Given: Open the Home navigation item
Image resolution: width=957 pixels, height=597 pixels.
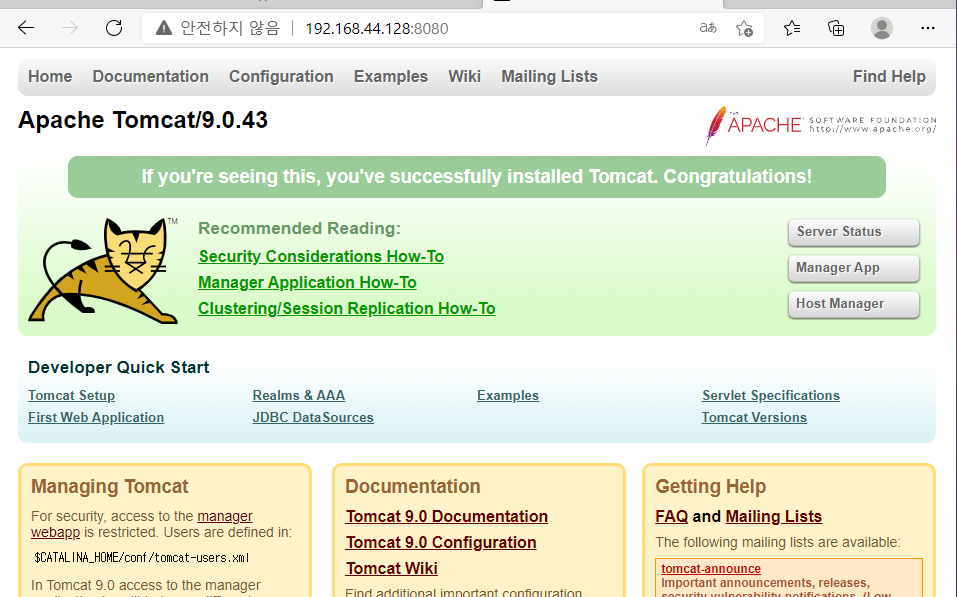Looking at the screenshot, I should (x=50, y=76).
